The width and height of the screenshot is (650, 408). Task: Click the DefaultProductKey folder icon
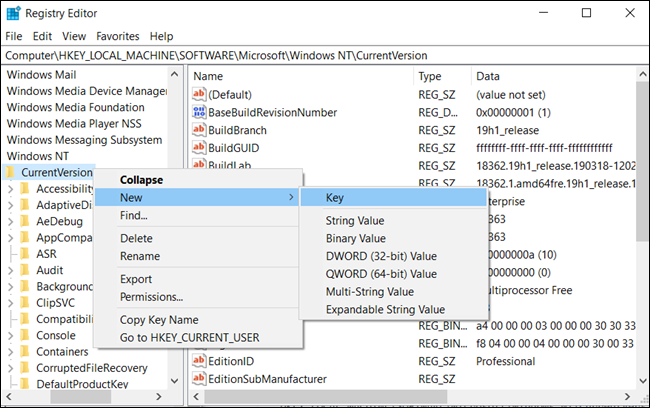[x=25, y=384]
